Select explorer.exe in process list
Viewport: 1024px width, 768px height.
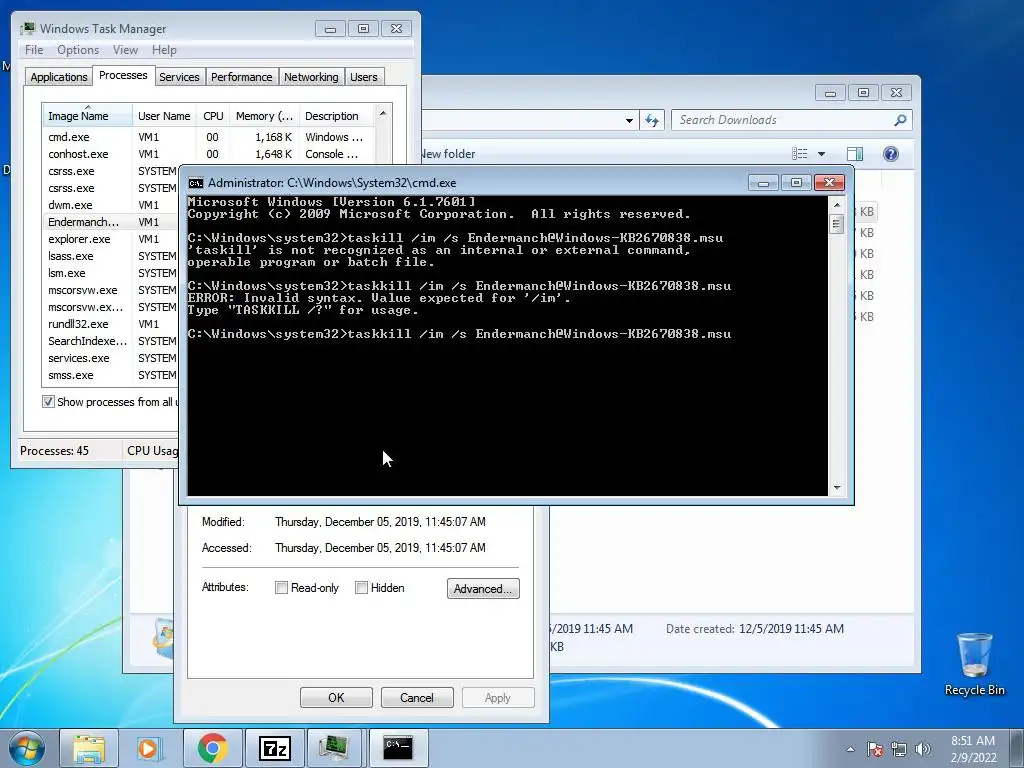(x=111, y=239)
